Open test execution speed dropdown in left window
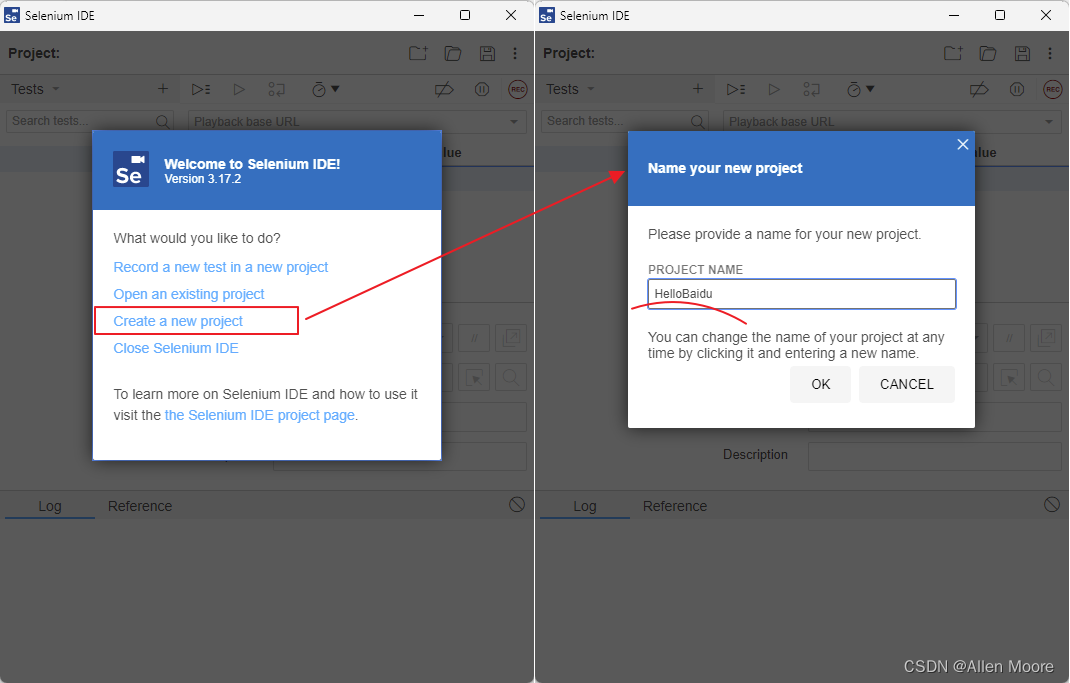1070x683 pixels. [x=326, y=89]
